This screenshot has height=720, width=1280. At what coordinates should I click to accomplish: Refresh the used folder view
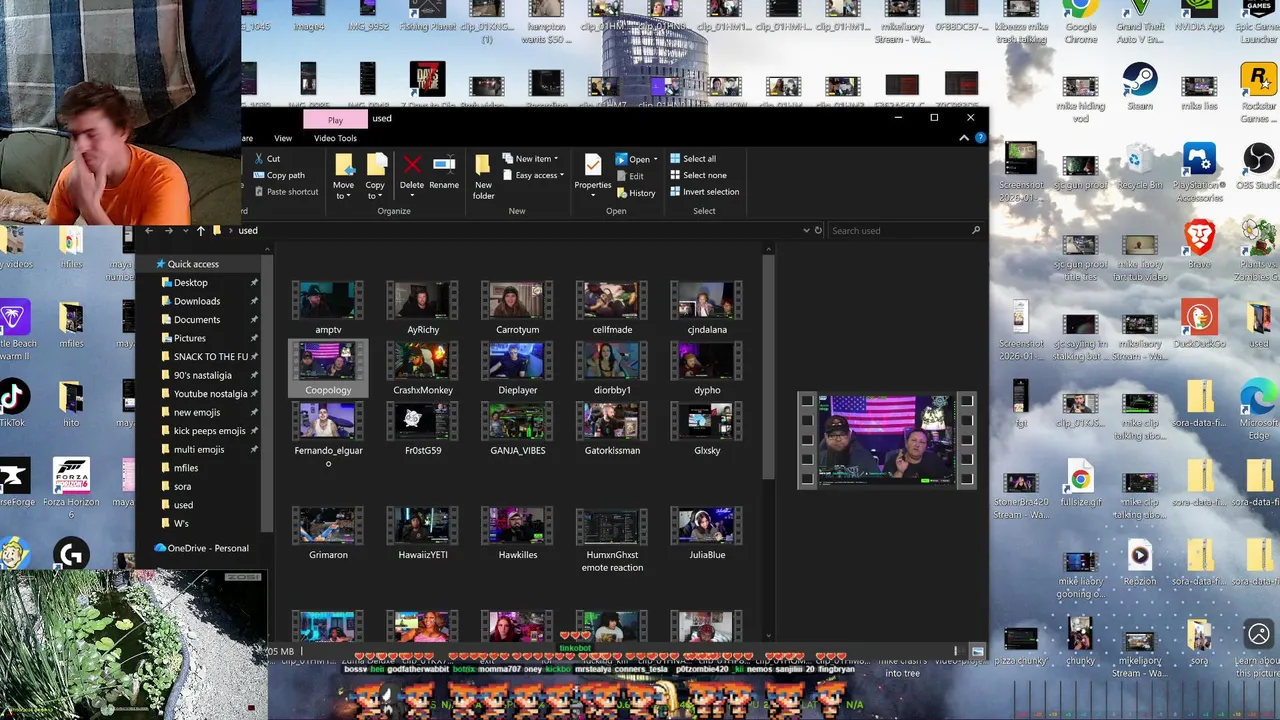click(818, 231)
